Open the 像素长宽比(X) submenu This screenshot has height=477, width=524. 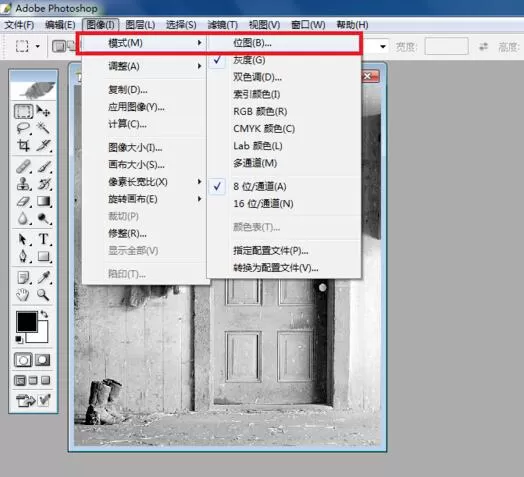144,182
